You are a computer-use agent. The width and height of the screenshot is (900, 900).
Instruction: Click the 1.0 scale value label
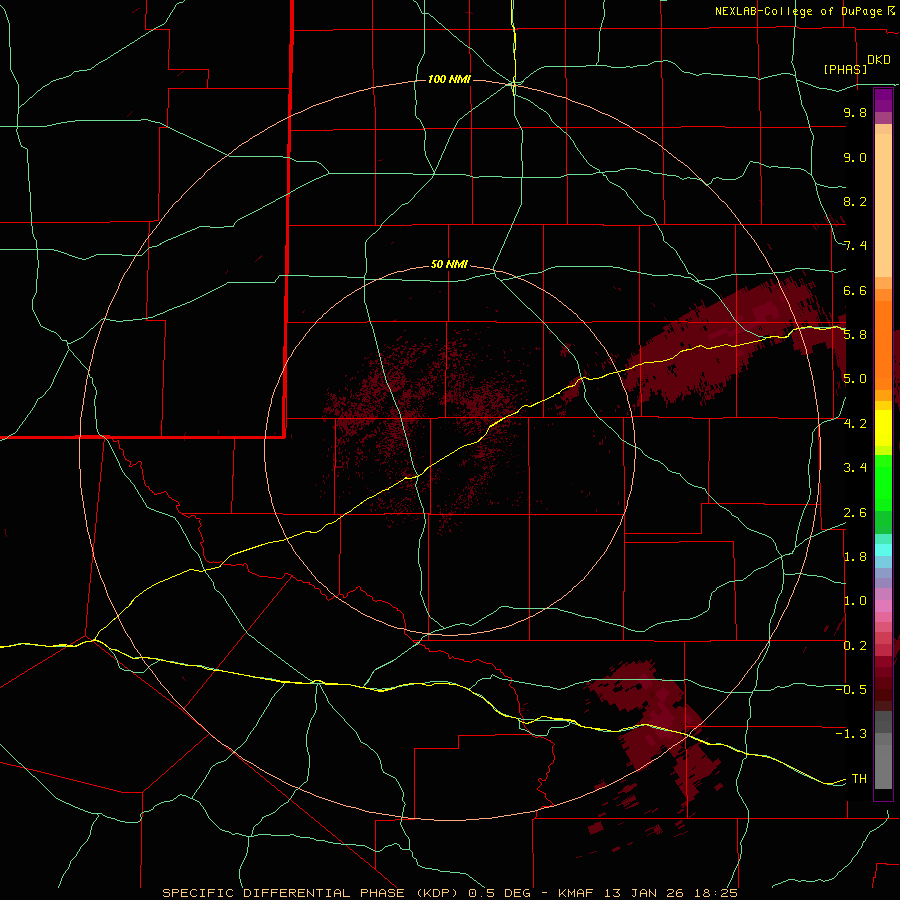click(855, 600)
